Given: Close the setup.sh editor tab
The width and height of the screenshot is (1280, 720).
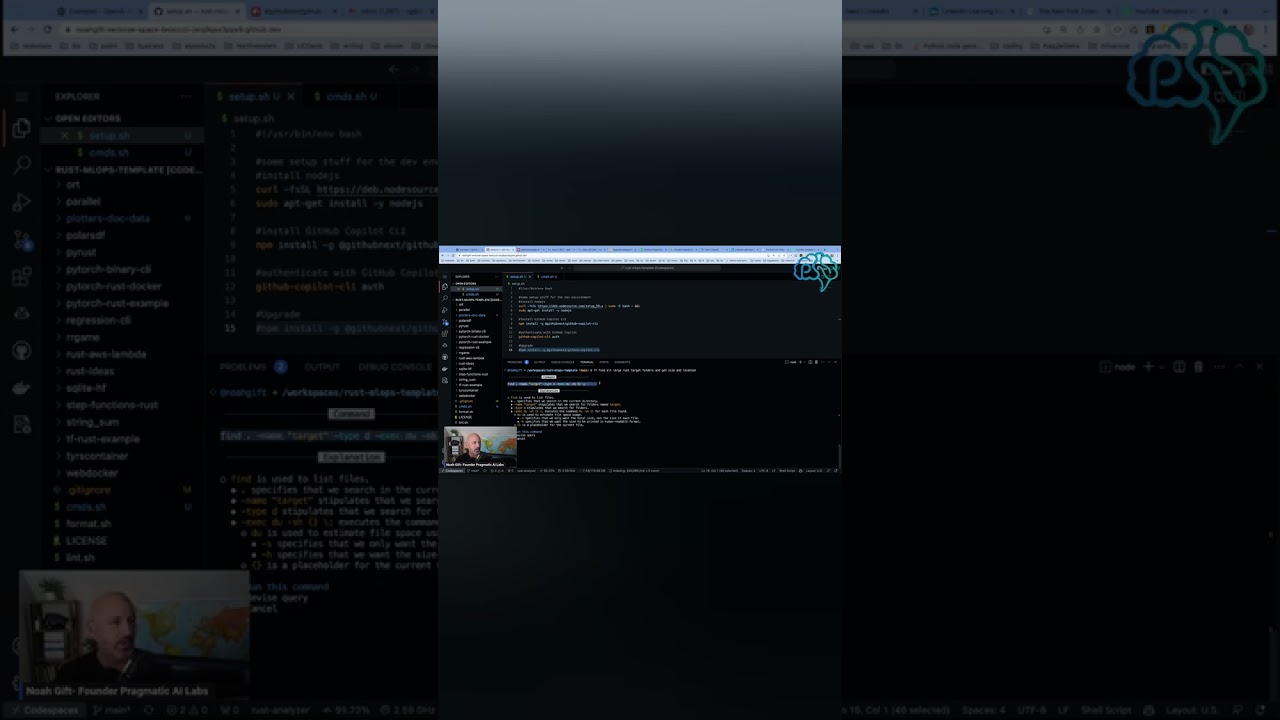Looking at the screenshot, I should click(530, 277).
